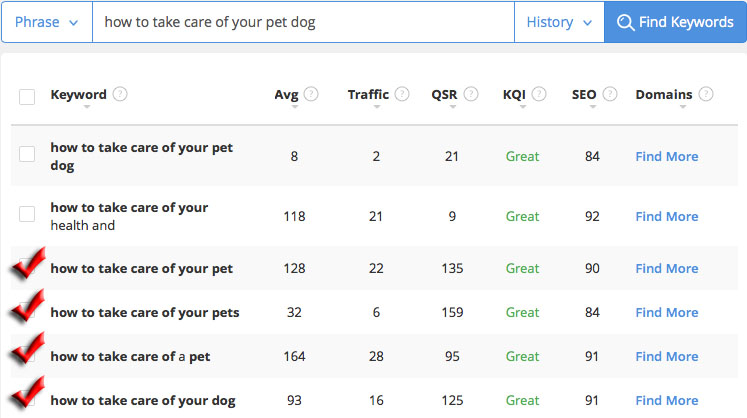The width and height of the screenshot is (747, 418).
Task: Sort by Avg column arrow
Action: pos(295,107)
